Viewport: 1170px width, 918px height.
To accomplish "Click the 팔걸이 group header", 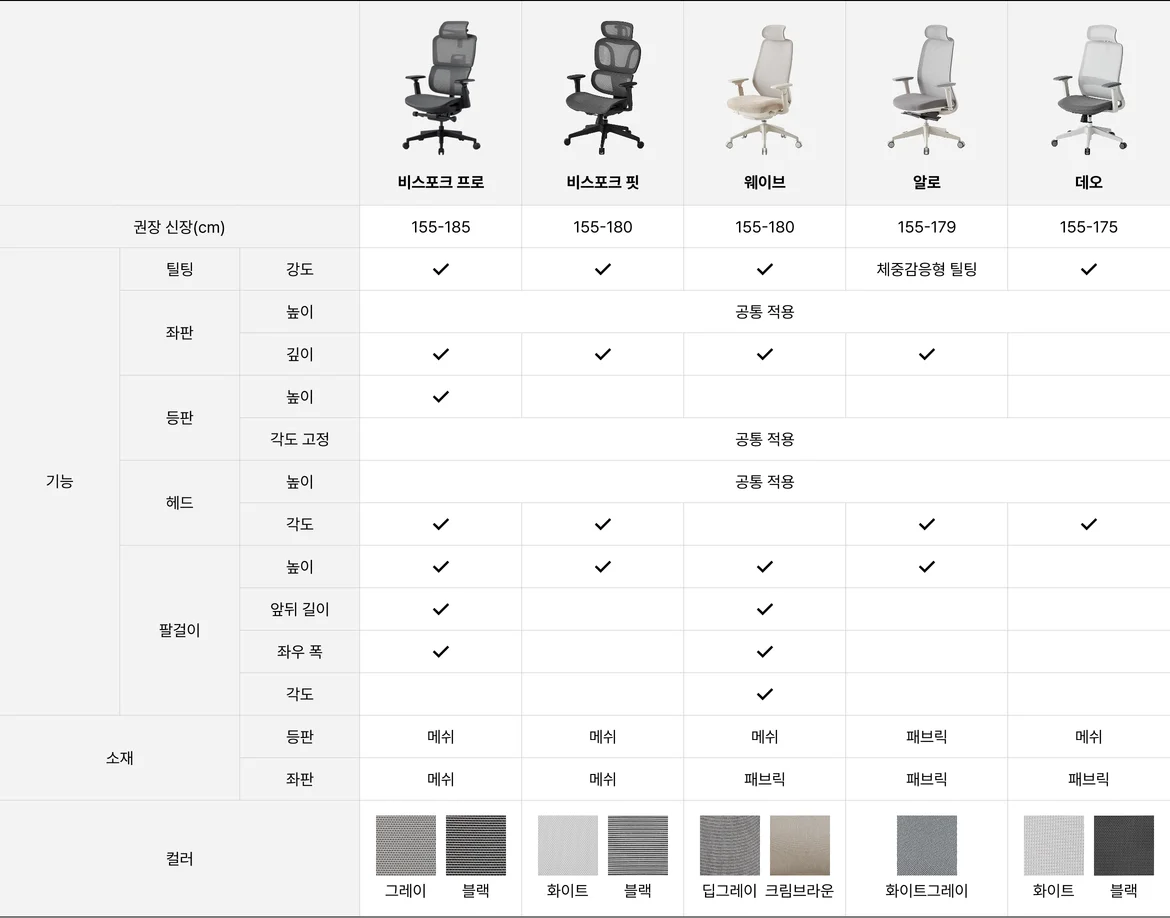I will tap(179, 631).
